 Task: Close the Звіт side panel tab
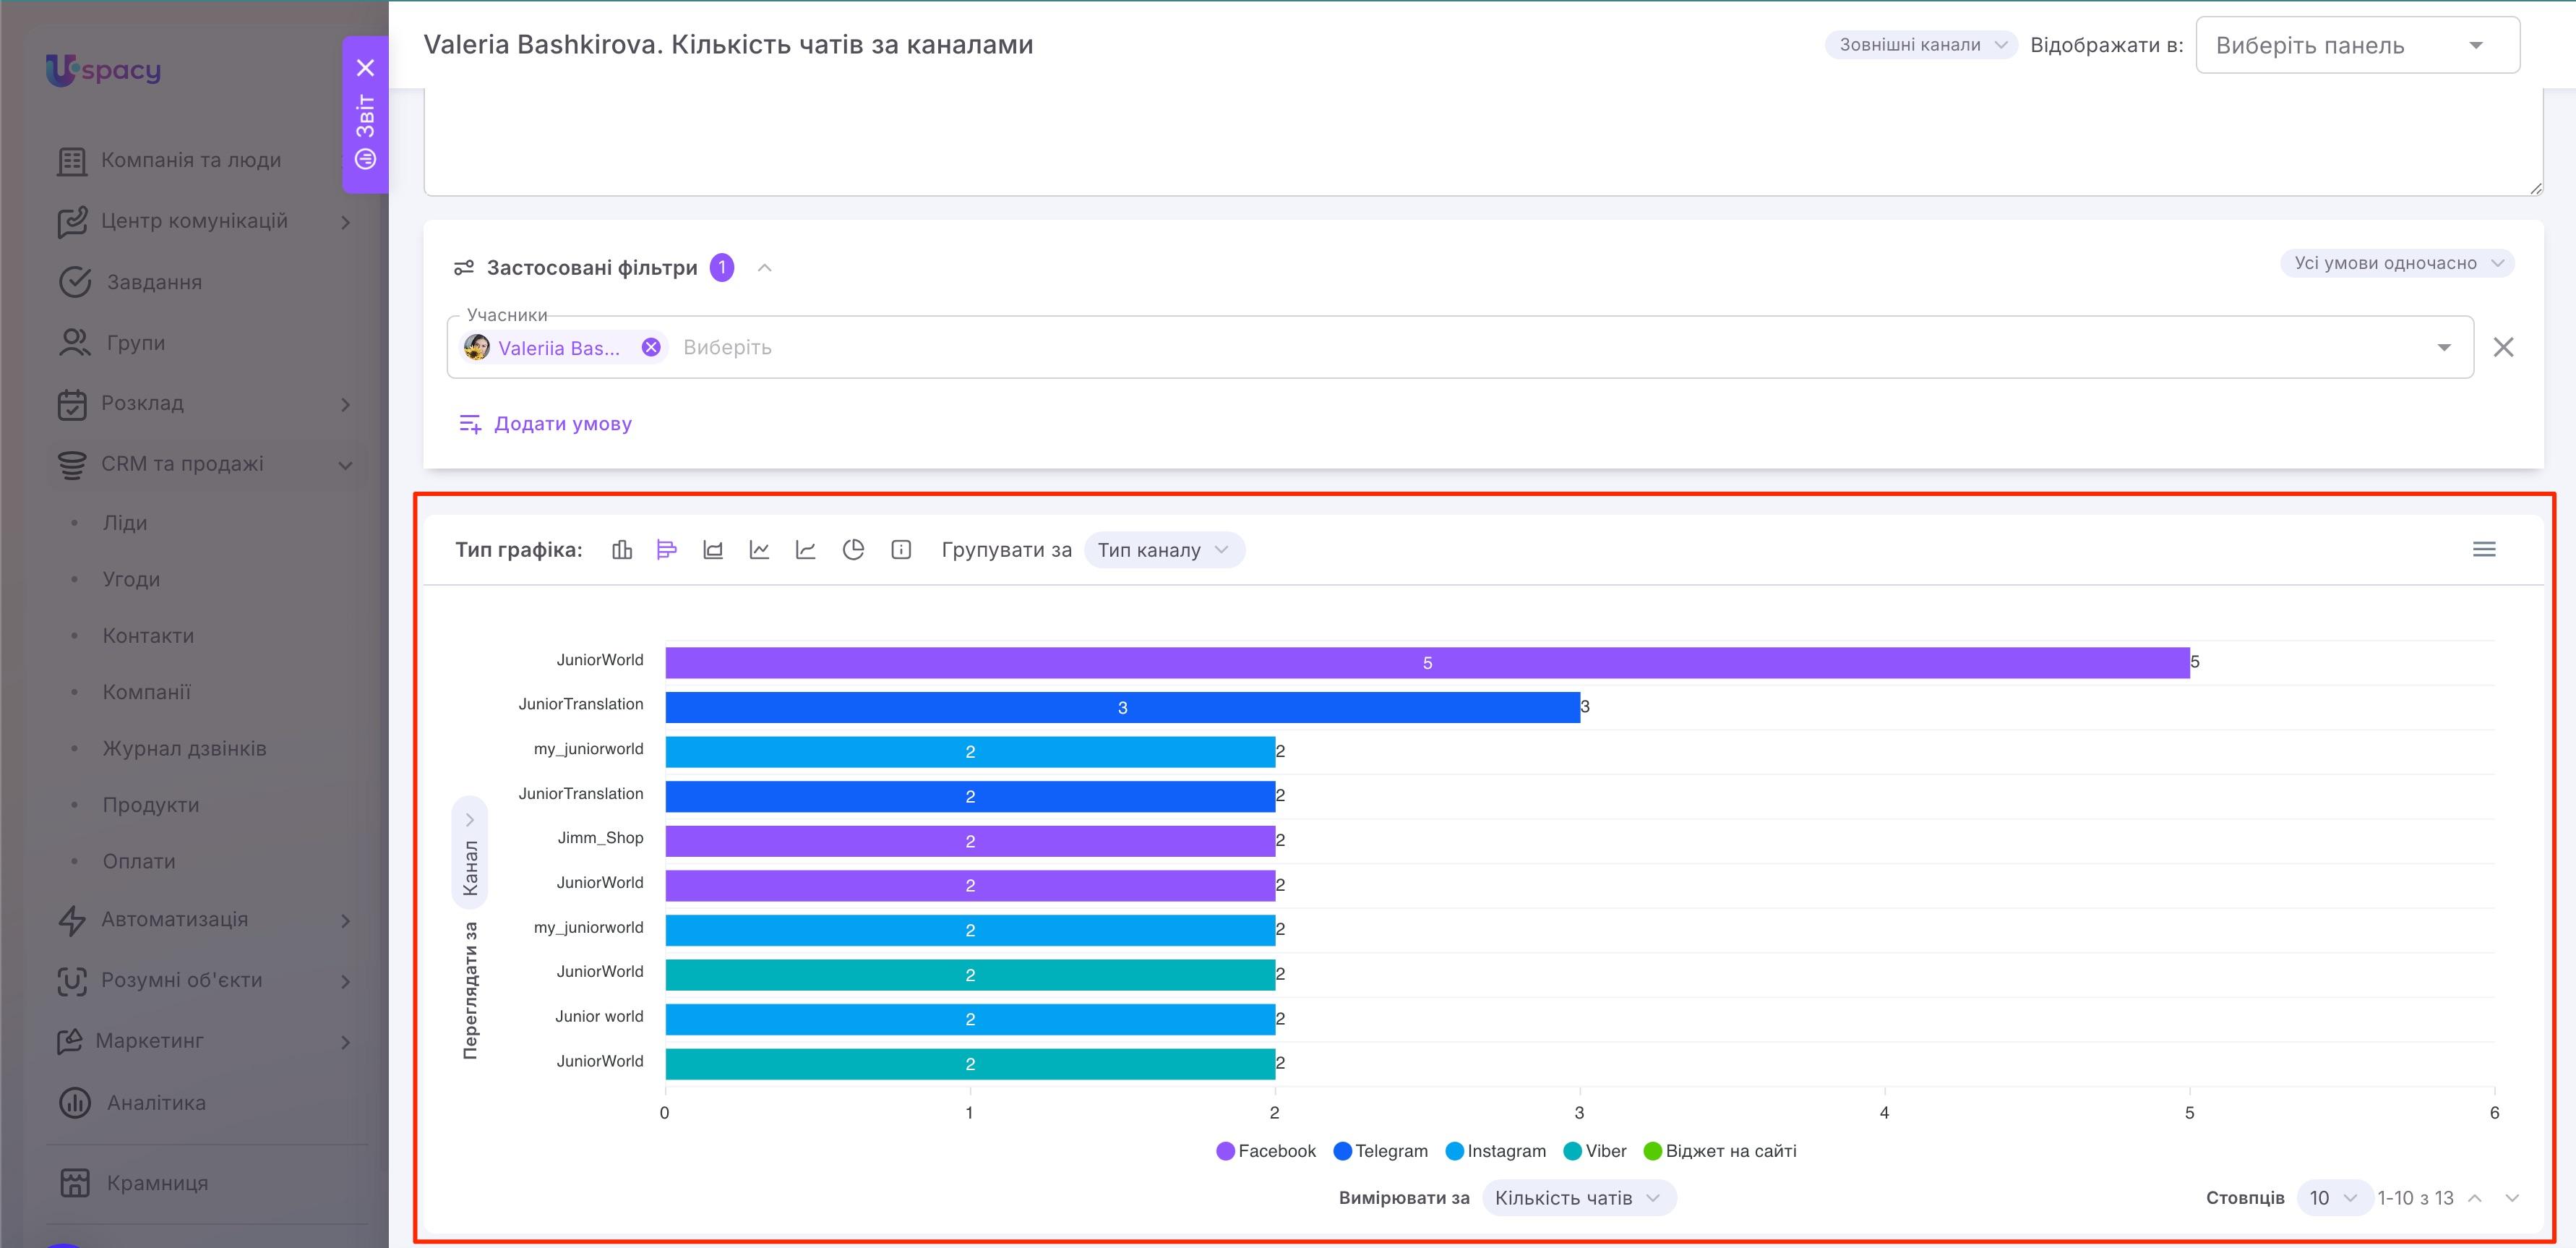(366, 68)
